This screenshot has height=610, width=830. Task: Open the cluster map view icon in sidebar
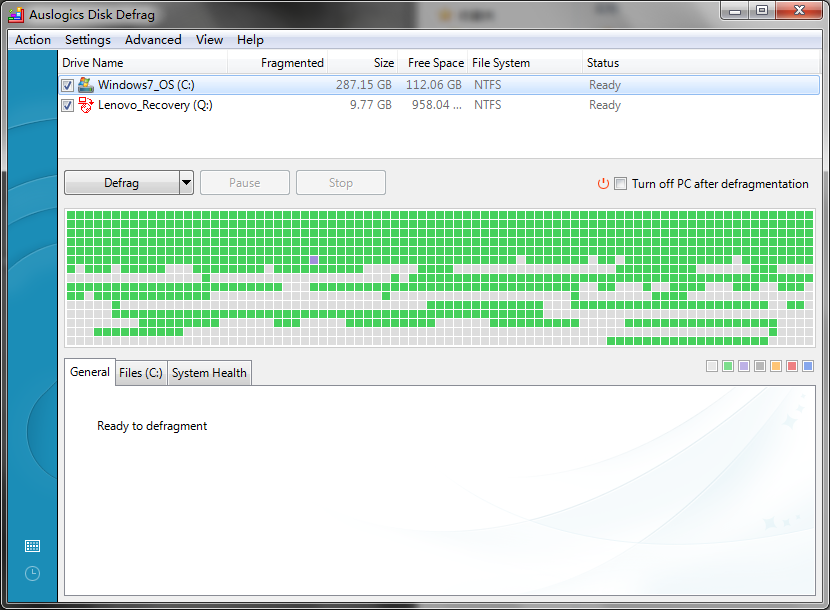32,546
